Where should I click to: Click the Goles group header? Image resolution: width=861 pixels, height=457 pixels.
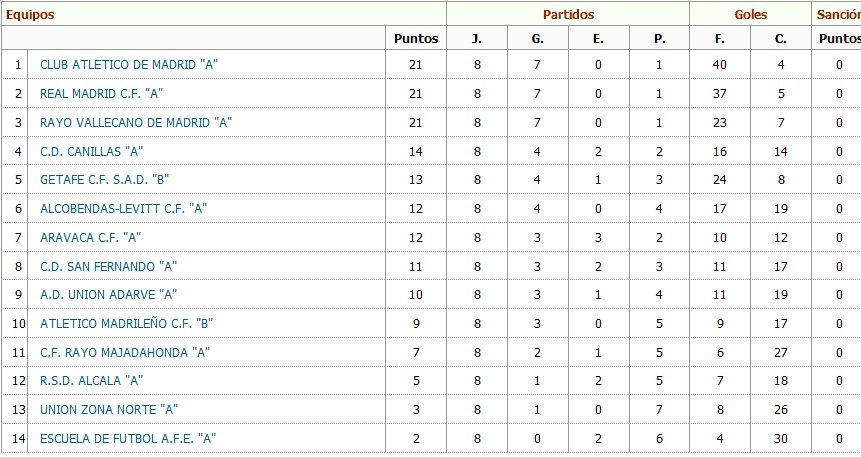coord(751,15)
